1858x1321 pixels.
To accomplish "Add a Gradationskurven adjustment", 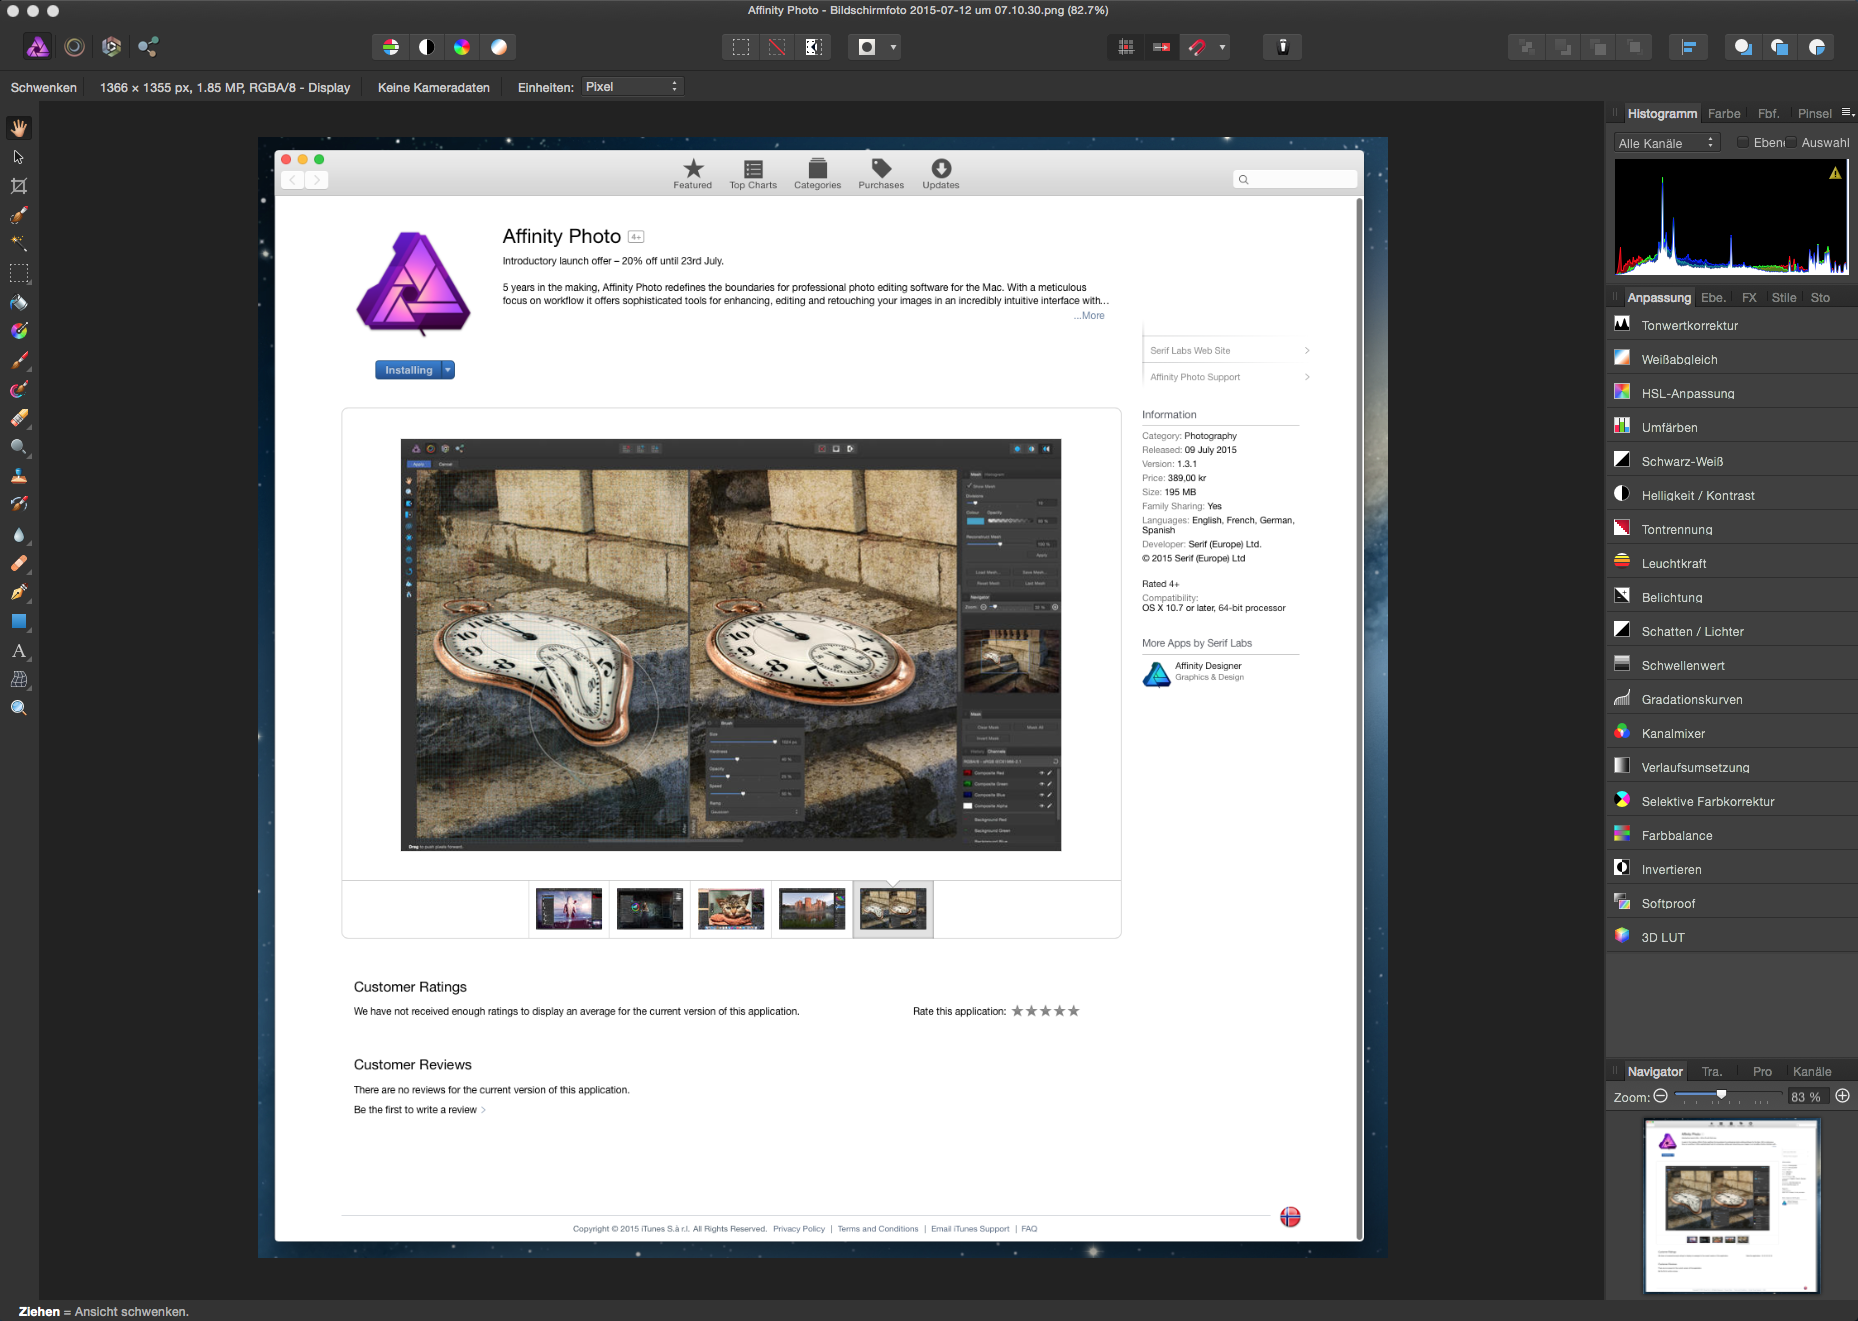I will pos(1731,699).
